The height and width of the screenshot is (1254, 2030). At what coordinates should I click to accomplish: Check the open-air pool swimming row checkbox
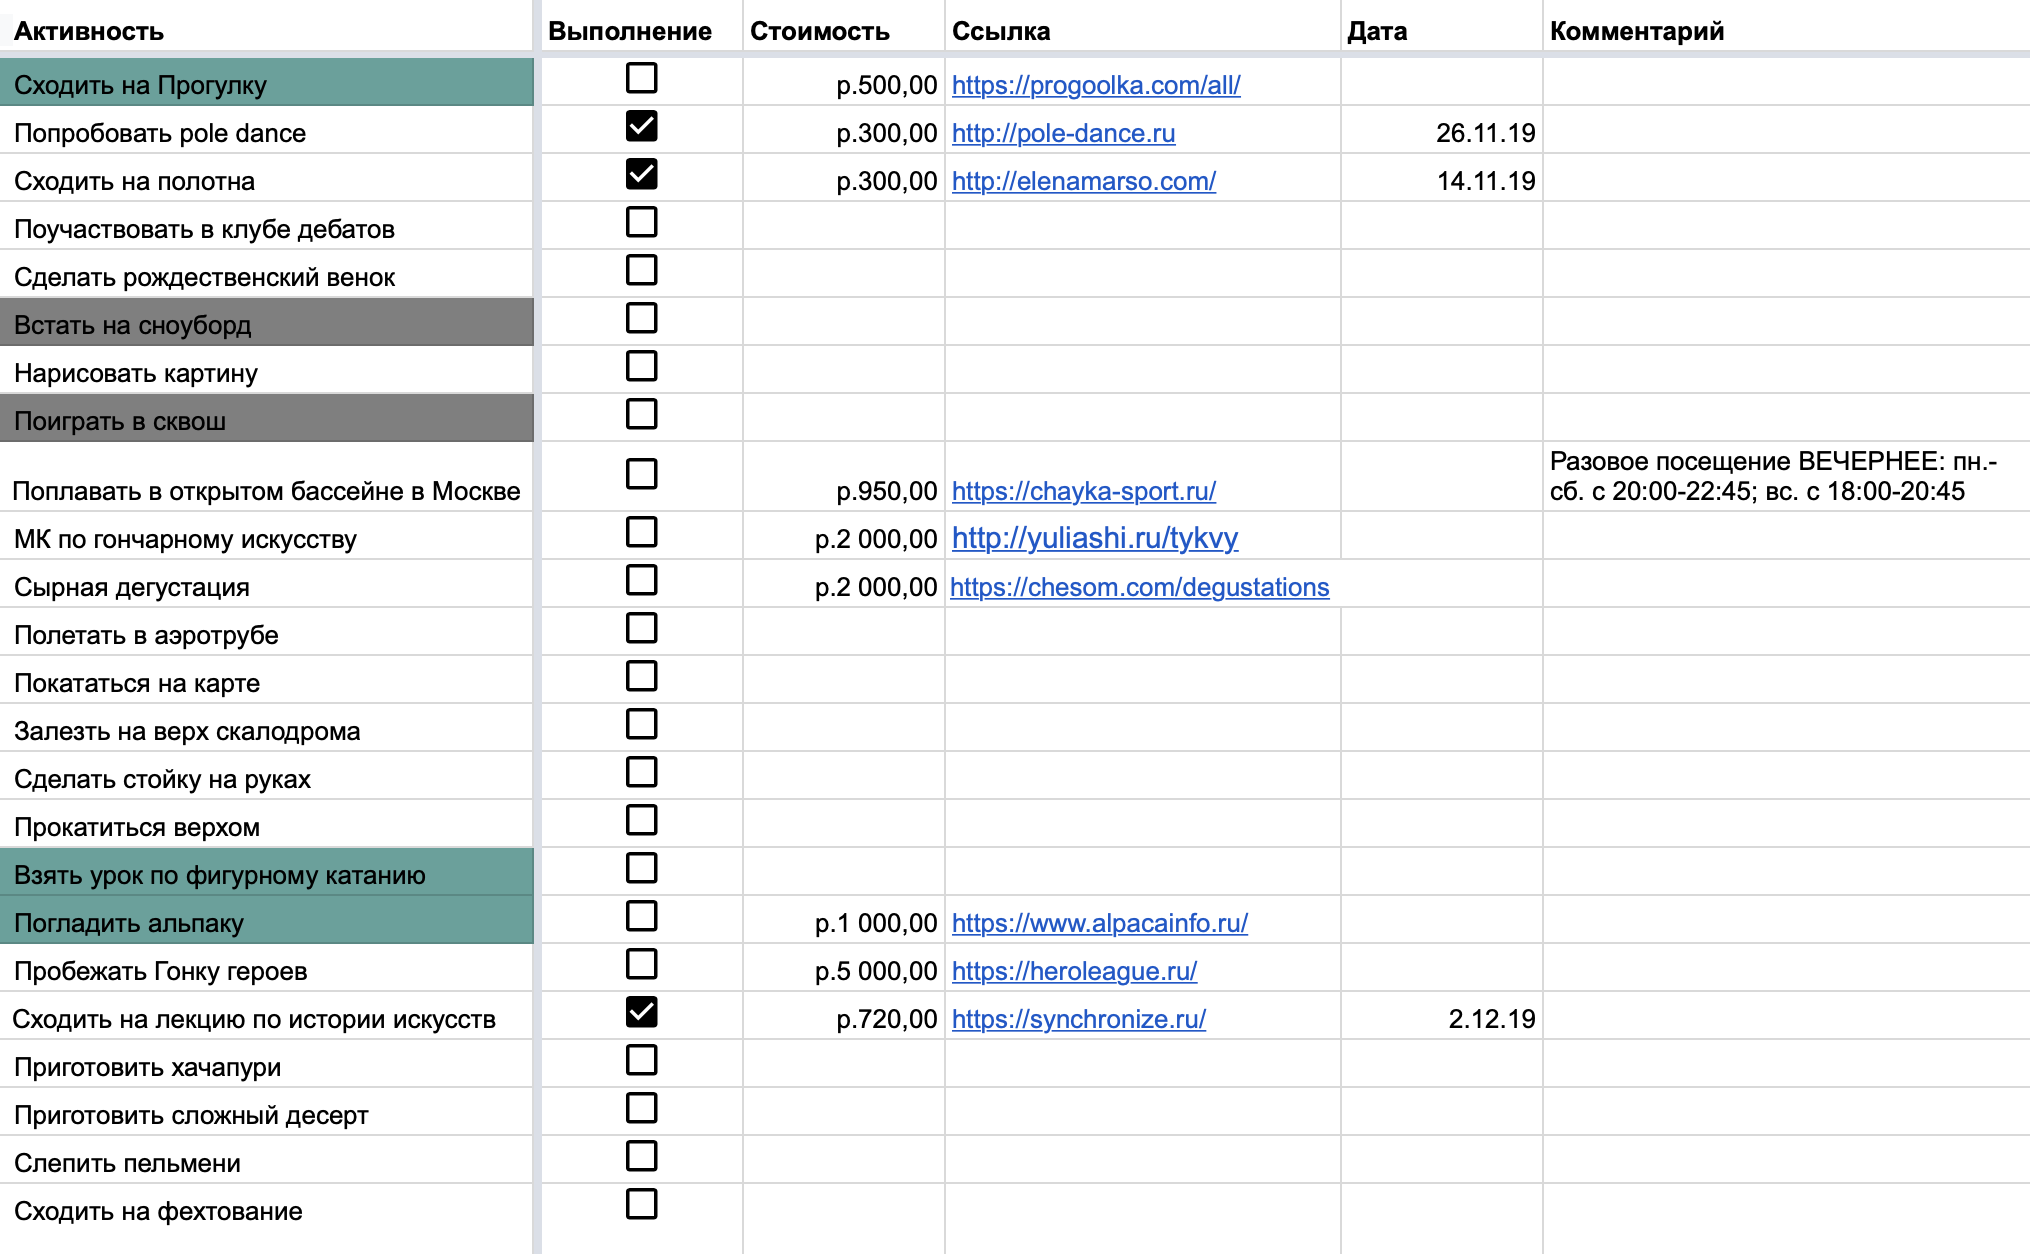[641, 474]
